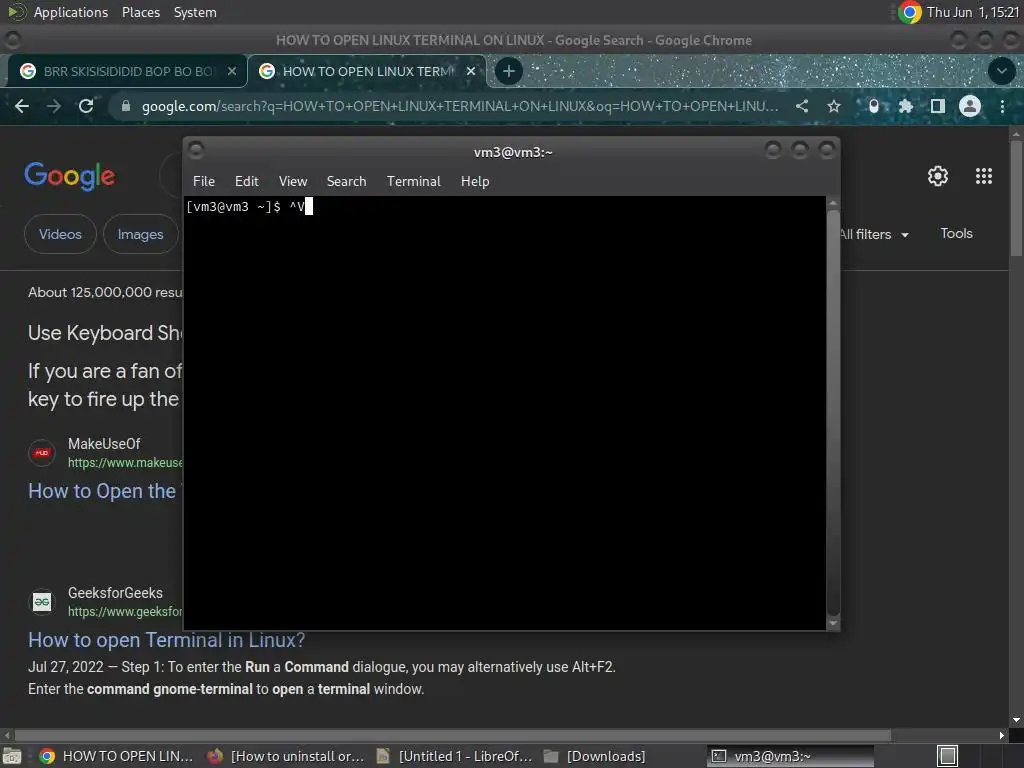Viewport: 1024px width, 768px height.
Task: Switch to vm3@vm3:~ terminal in taskbar
Action: 790,756
